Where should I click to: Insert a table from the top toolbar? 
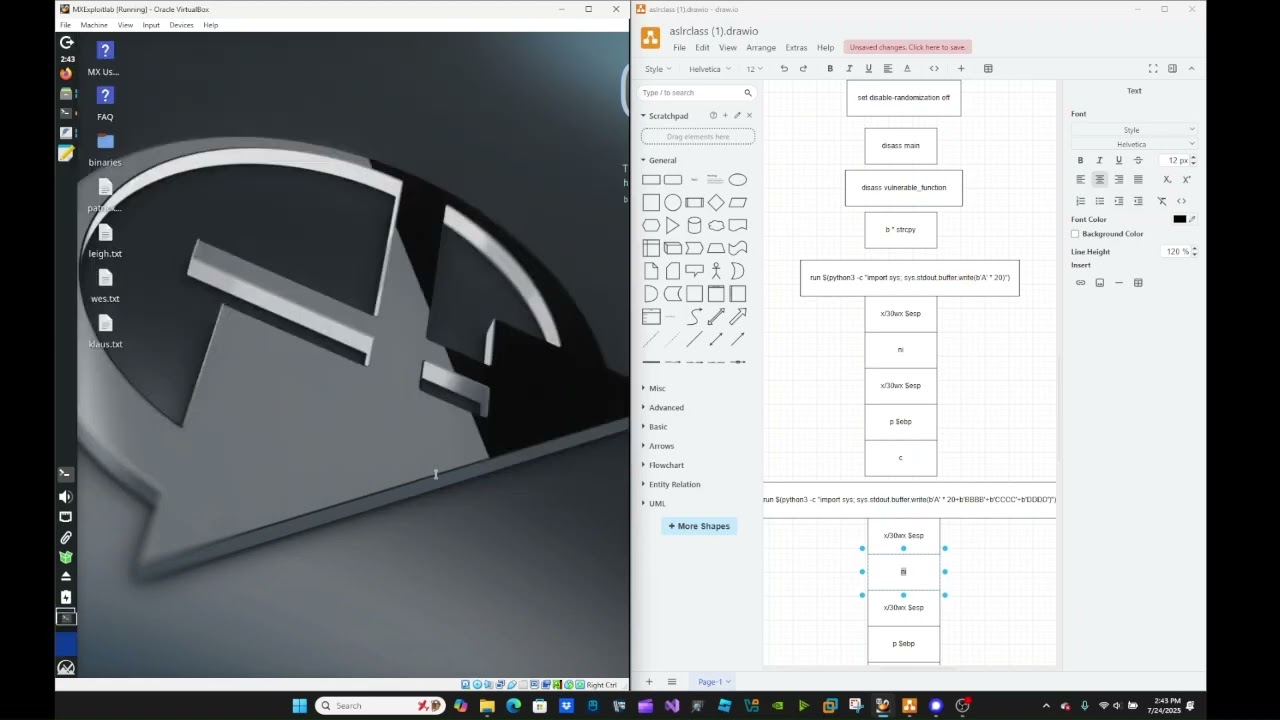tap(988, 69)
